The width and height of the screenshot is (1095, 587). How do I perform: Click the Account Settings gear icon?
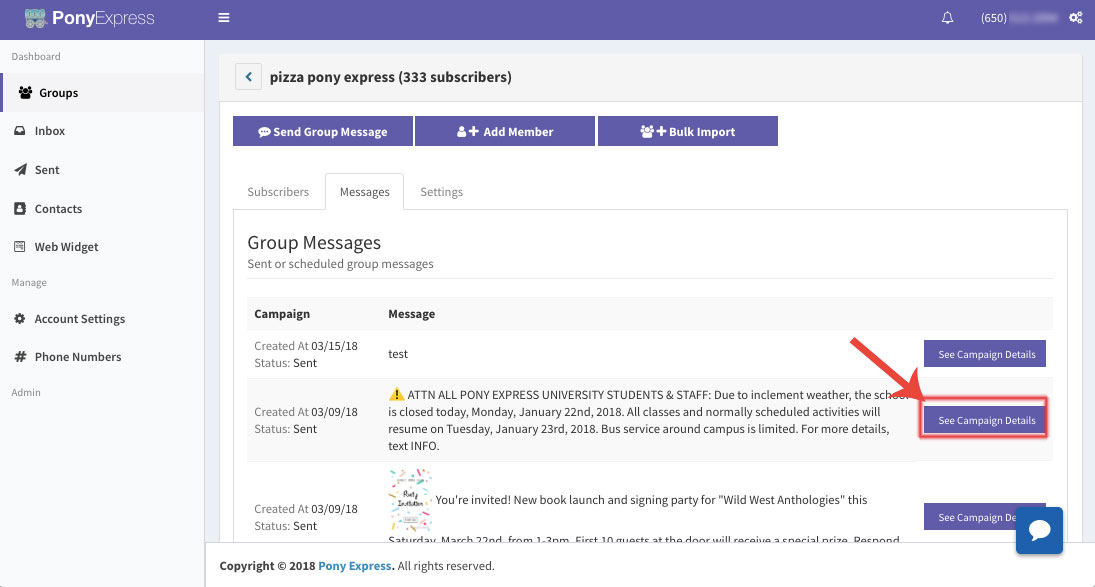[20, 318]
